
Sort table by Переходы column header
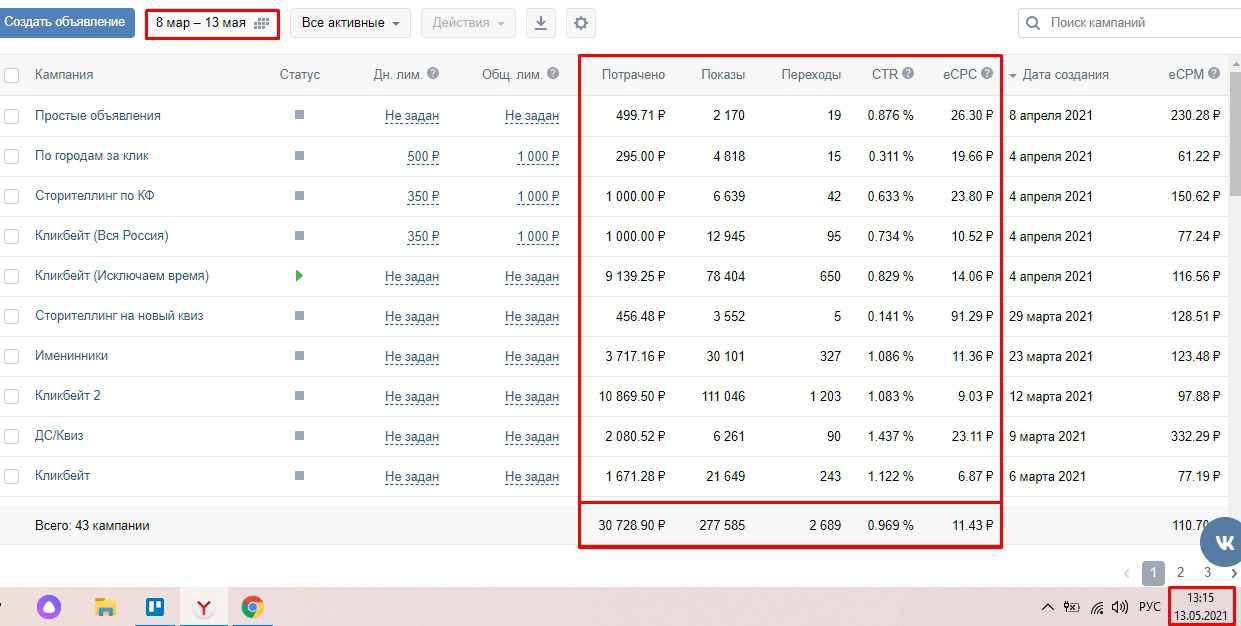click(811, 74)
